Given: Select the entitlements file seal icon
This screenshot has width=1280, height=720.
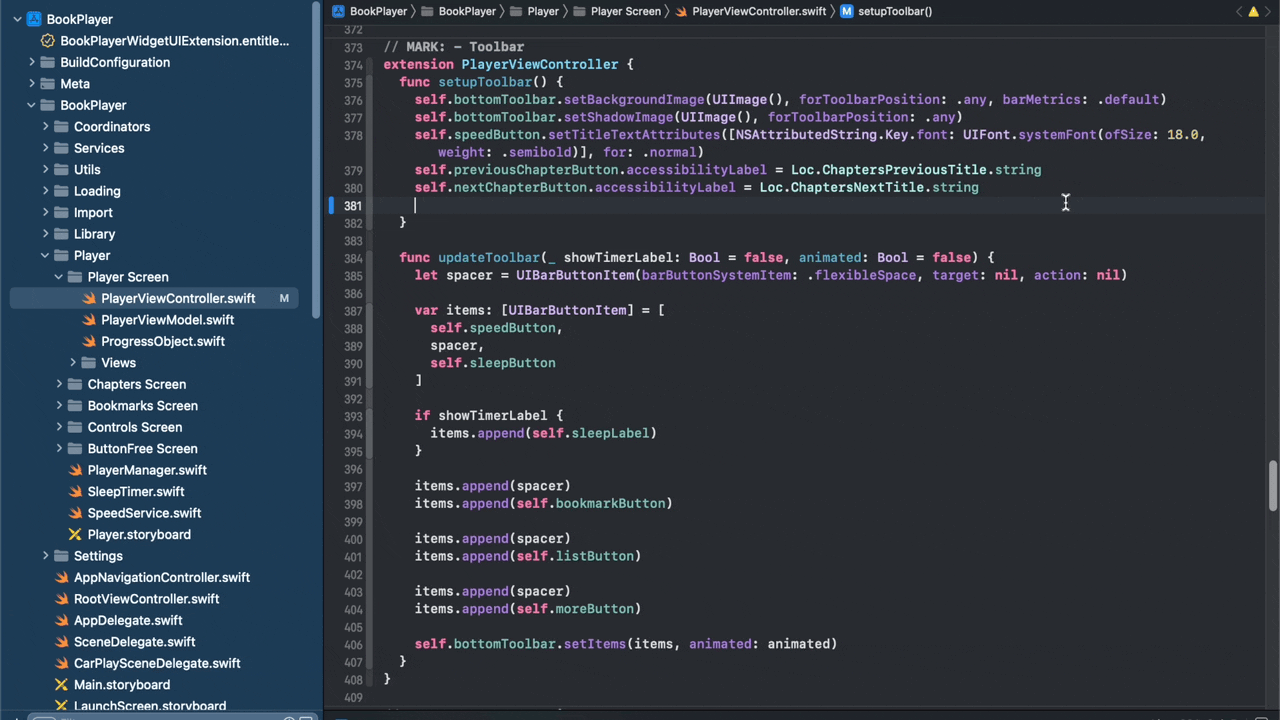Looking at the screenshot, I should point(47,41).
